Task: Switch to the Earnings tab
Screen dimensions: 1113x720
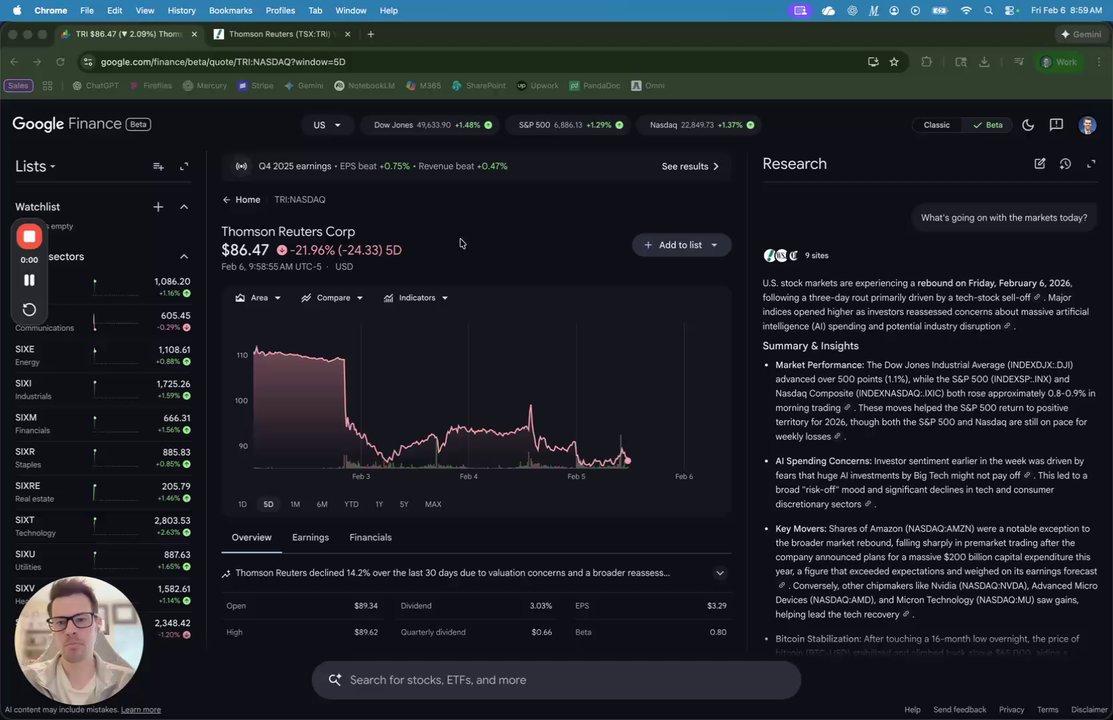Action: [x=310, y=538]
